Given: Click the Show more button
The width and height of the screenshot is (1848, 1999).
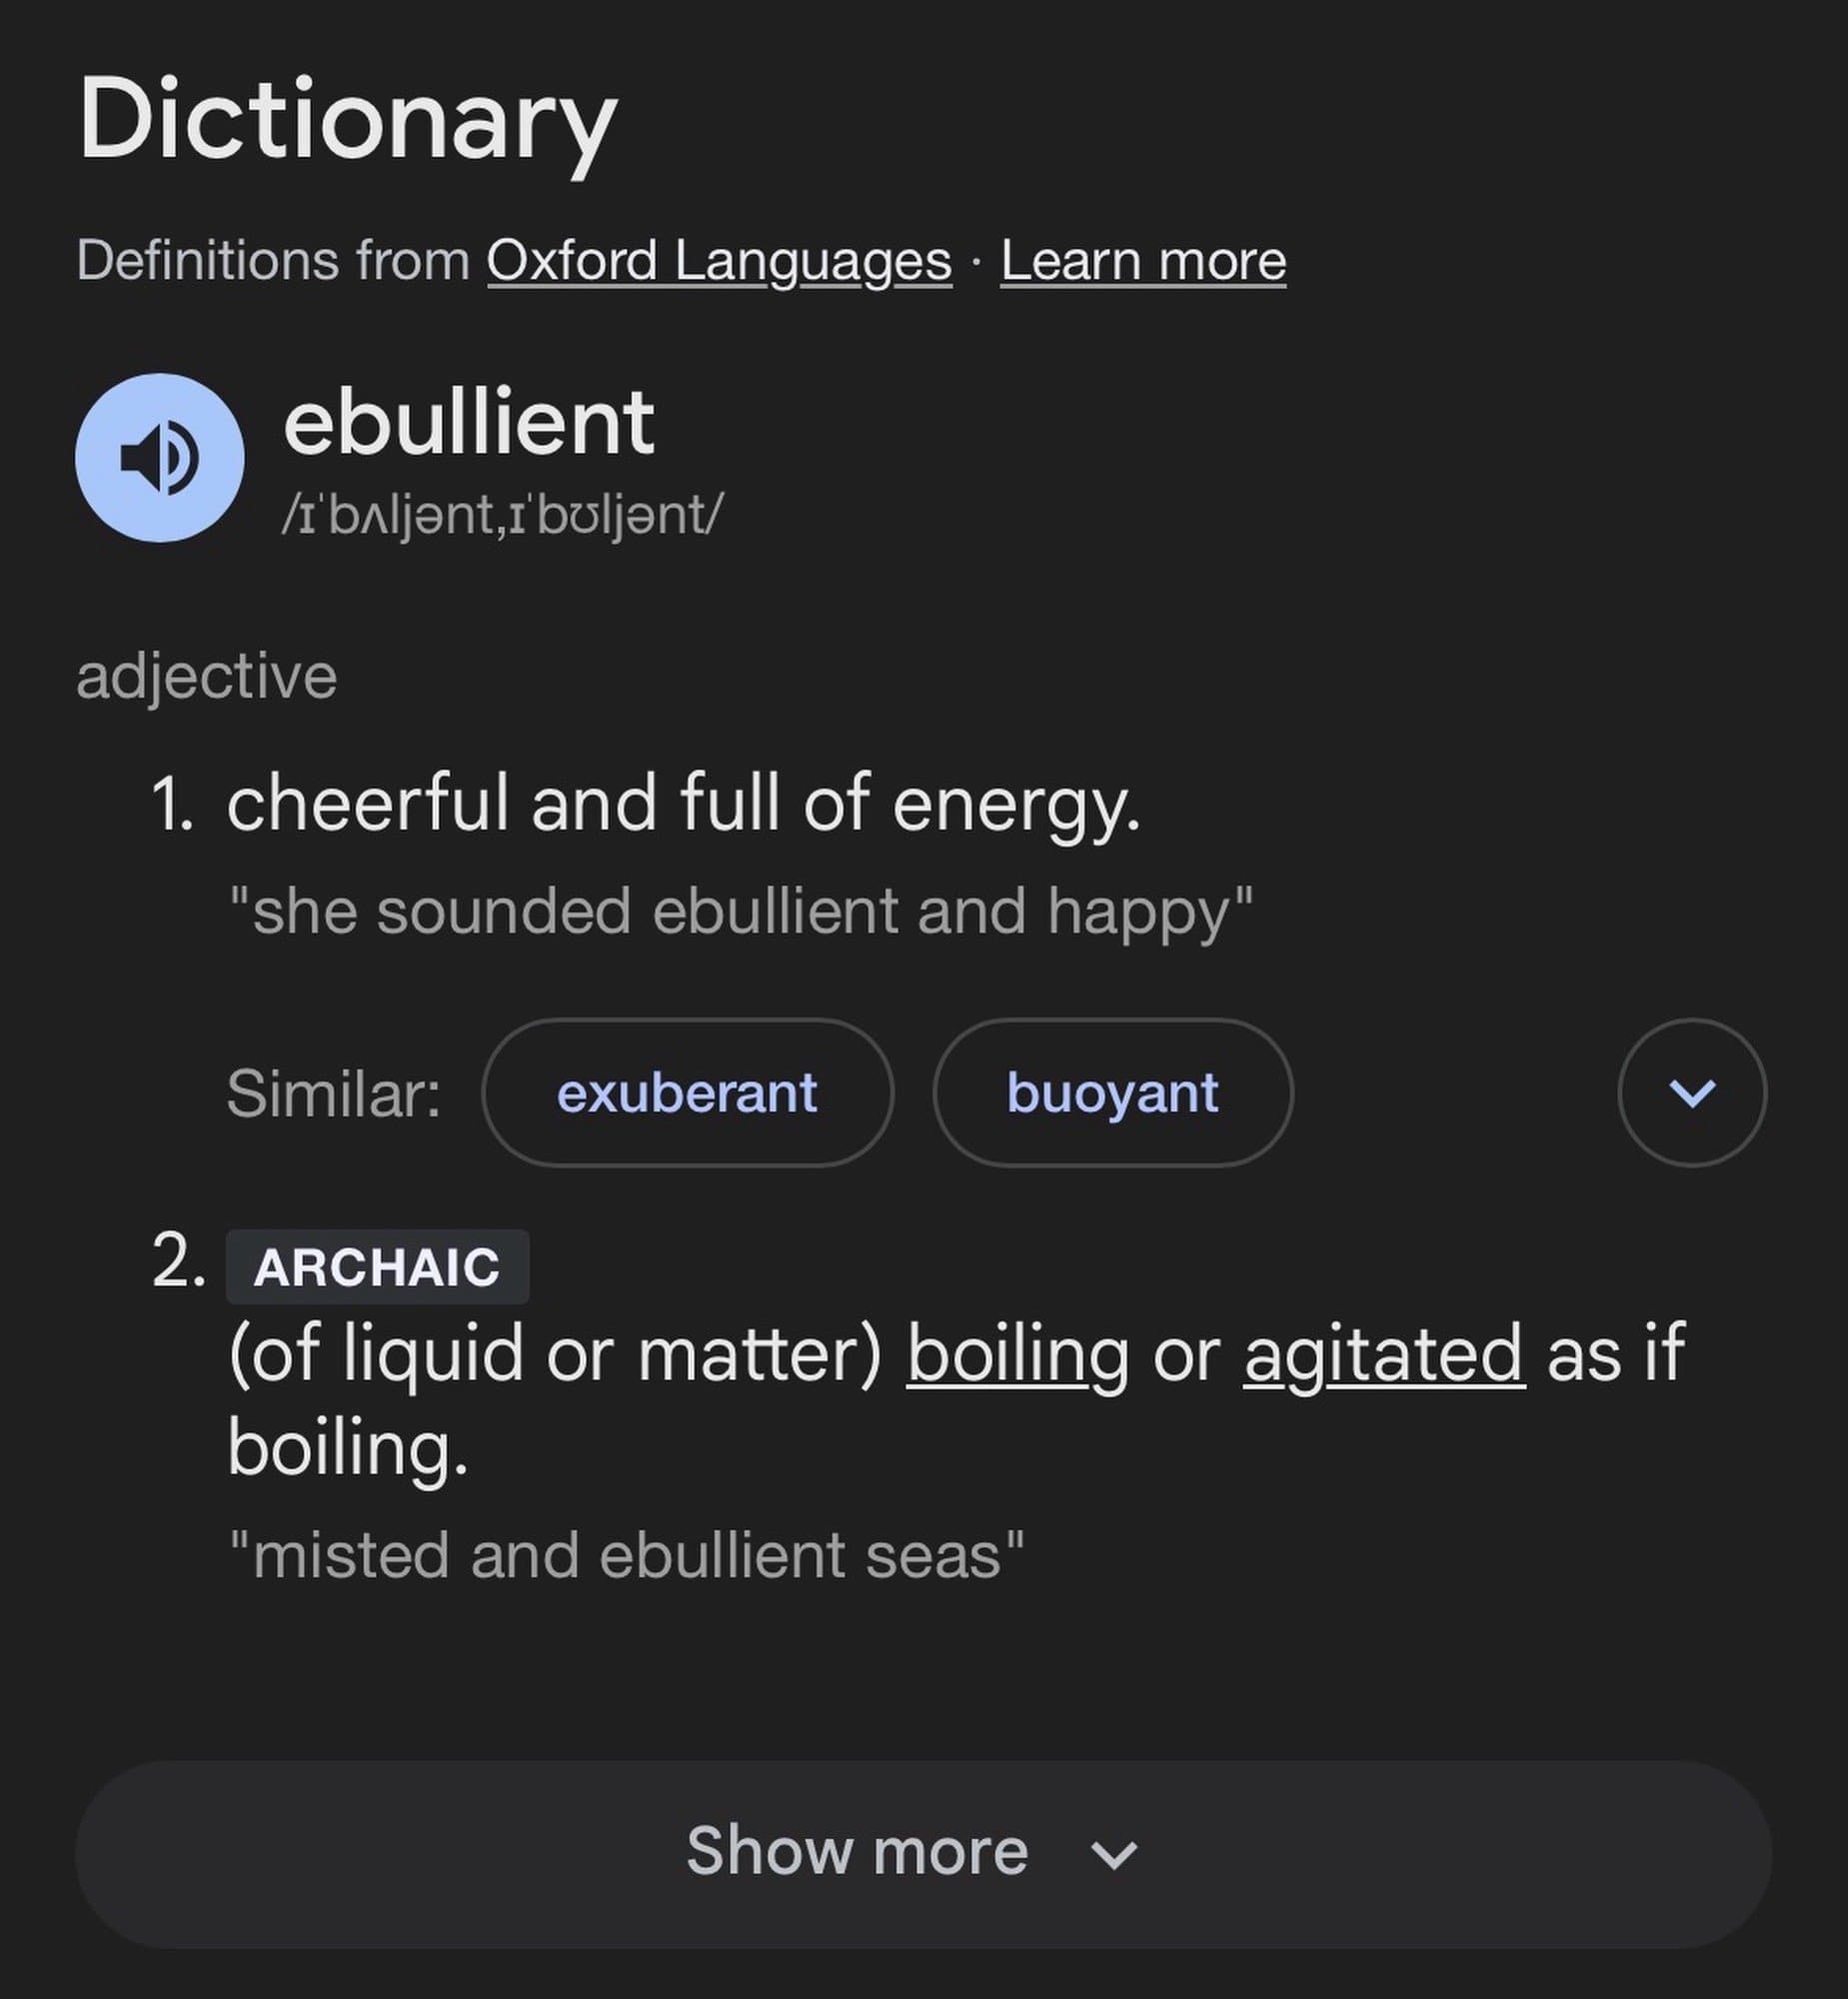Looking at the screenshot, I should pos(856,1851).
